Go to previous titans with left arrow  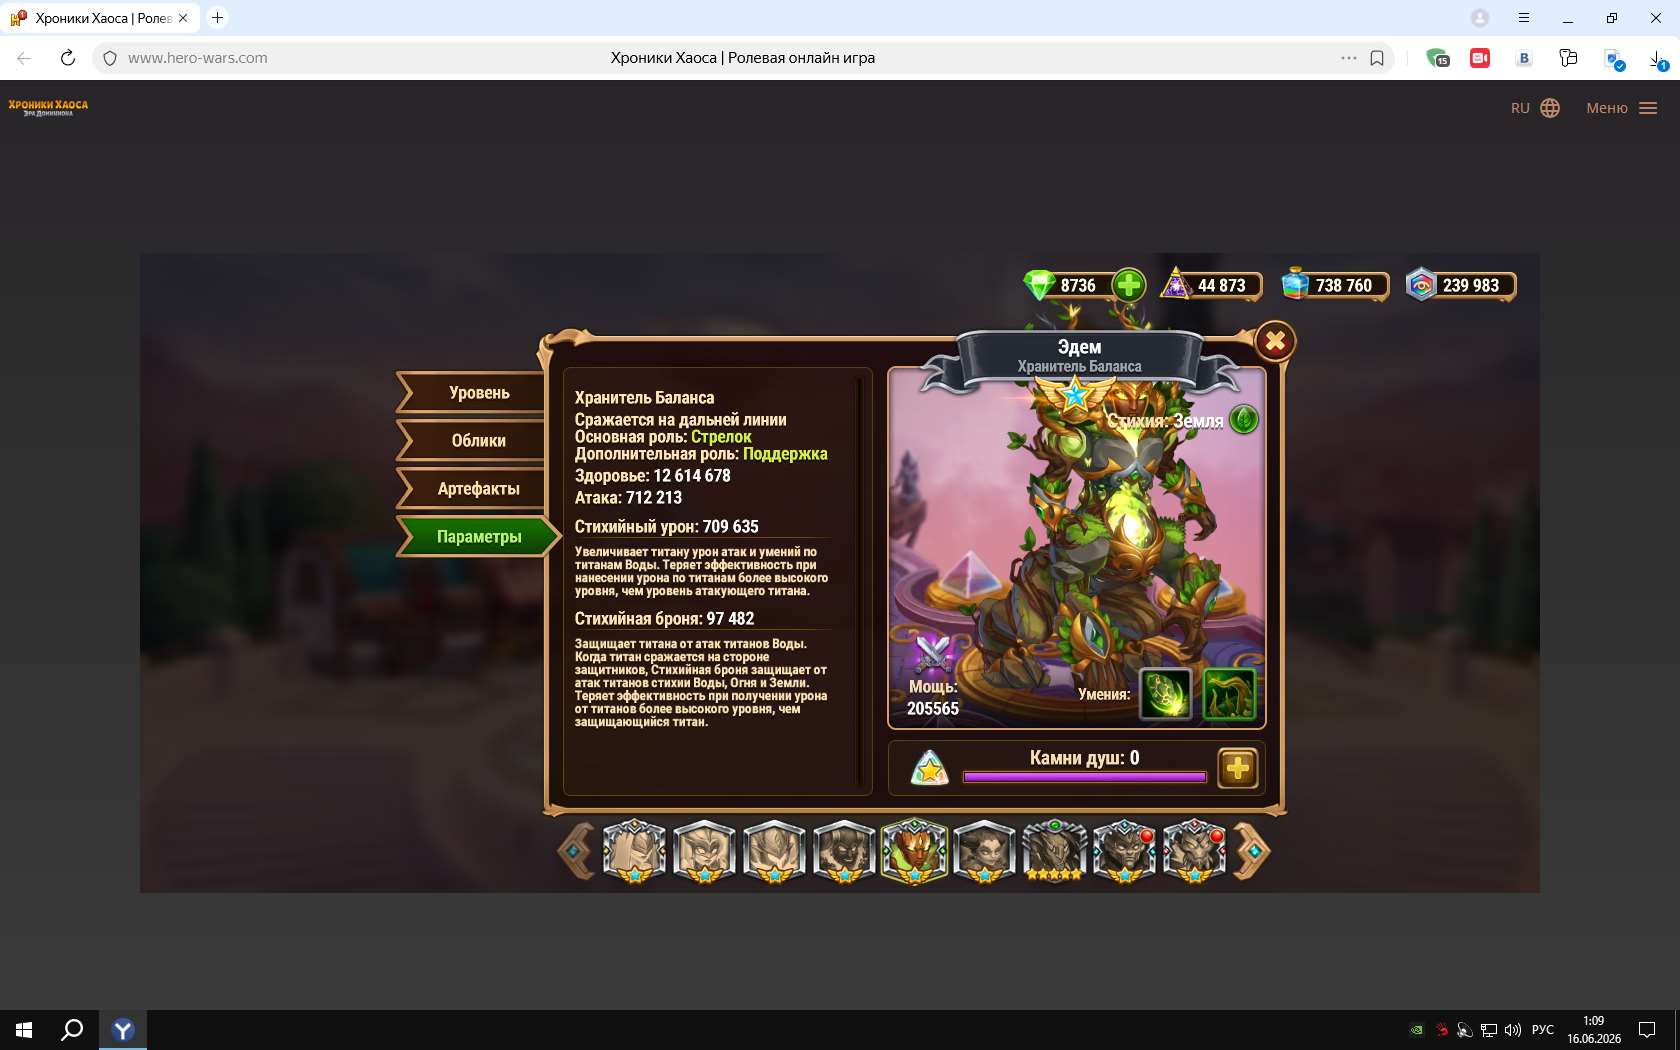tap(576, 851)
